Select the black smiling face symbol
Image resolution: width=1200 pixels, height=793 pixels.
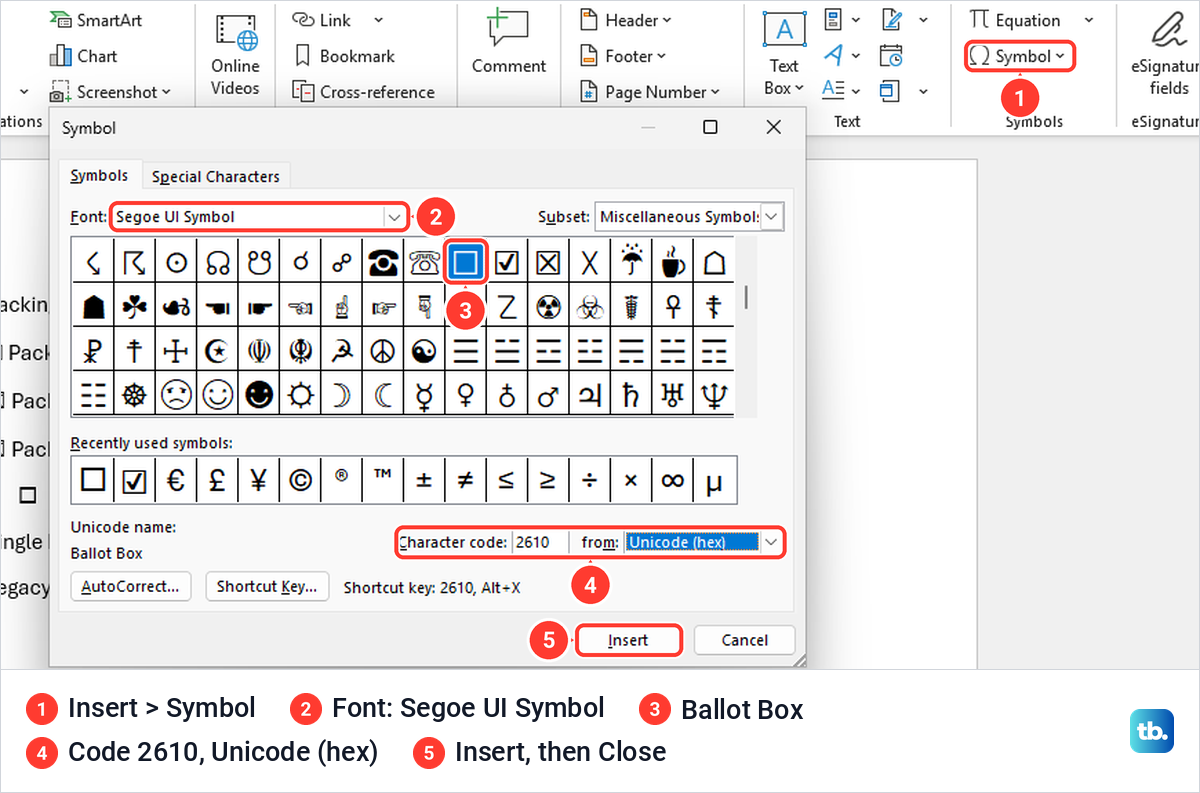pos(259,394)
